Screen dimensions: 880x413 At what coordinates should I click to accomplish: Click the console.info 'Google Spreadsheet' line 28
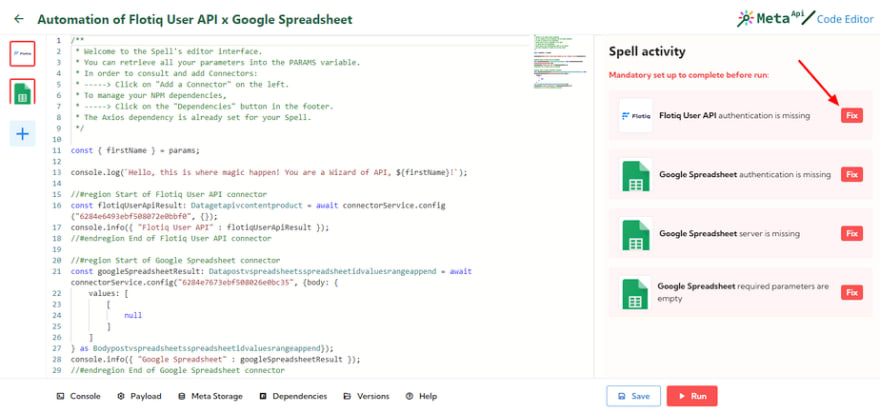click(x=215, y=359)
